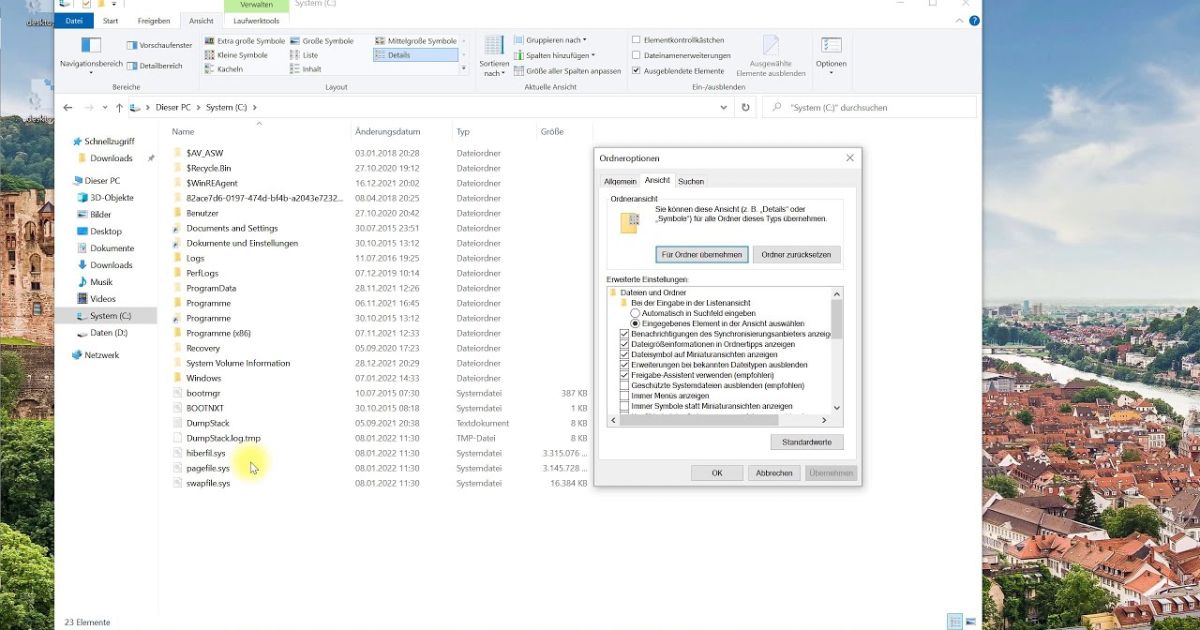Click the refresh icon beside address bar

tap(744, 106)
